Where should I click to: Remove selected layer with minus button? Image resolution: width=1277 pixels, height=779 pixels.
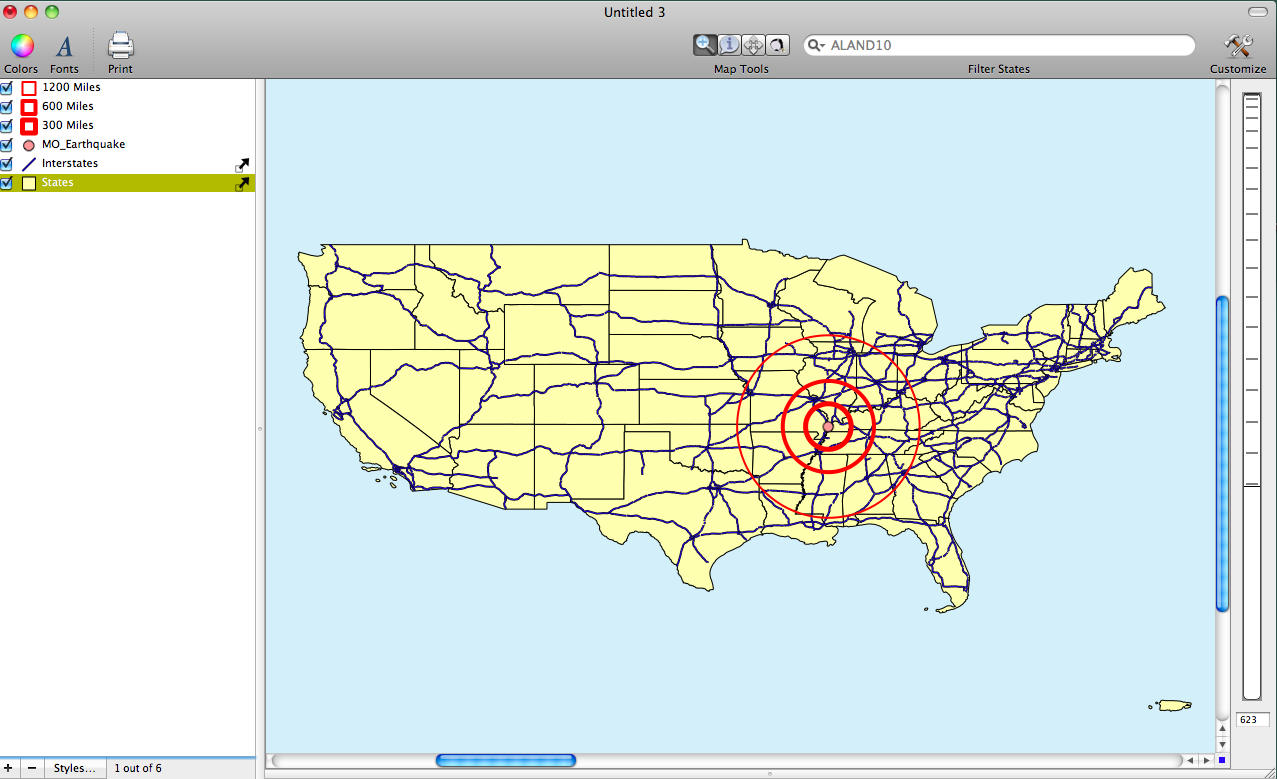(32, 768)
